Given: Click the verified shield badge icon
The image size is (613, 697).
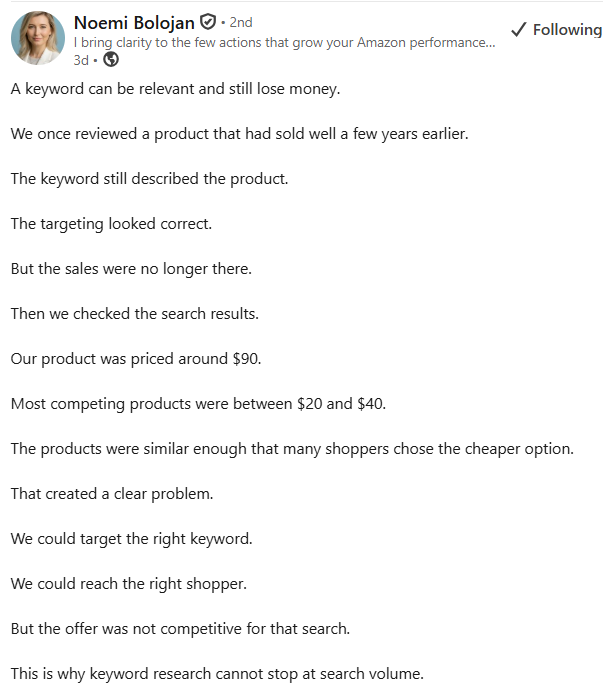Looking at the screenshot, I should click(208, 22).
